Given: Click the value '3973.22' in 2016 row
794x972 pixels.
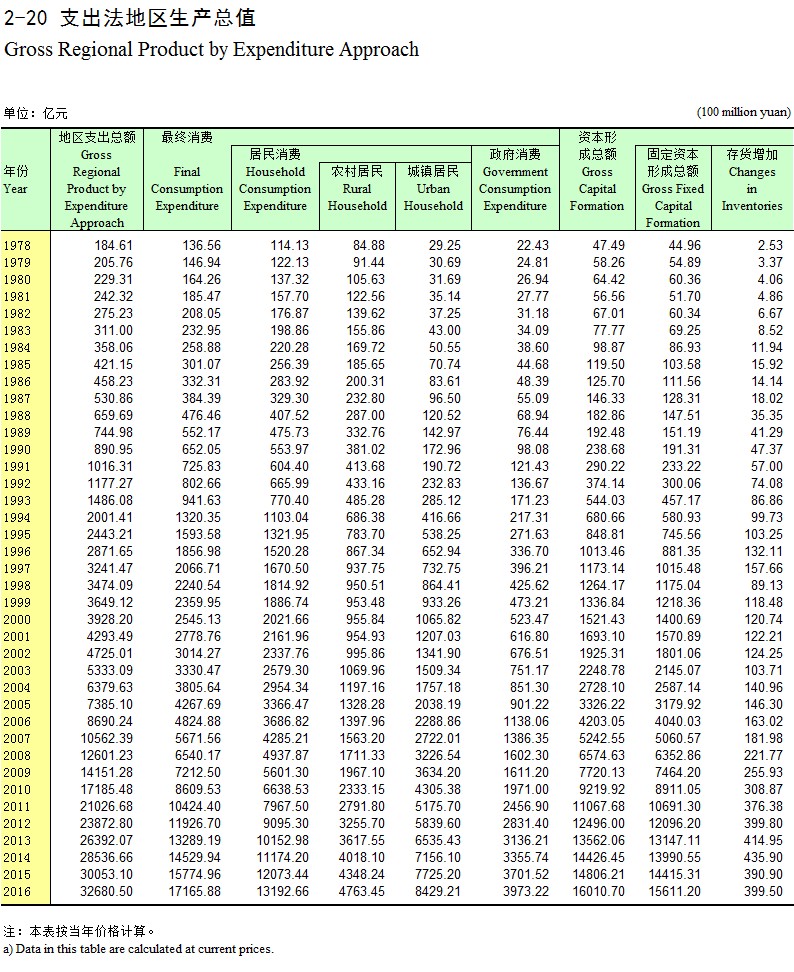Looking at the screenshot, I should [526, 891].
